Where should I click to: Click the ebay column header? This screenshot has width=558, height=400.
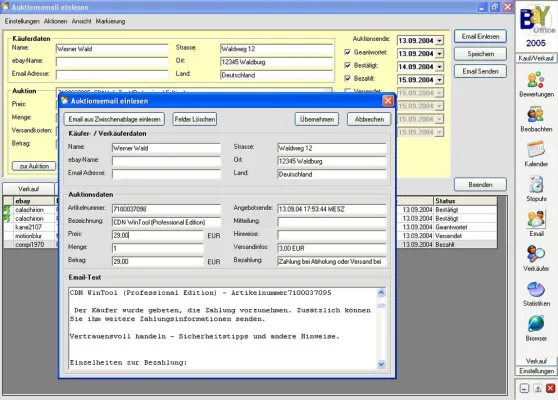click(34, 201)
